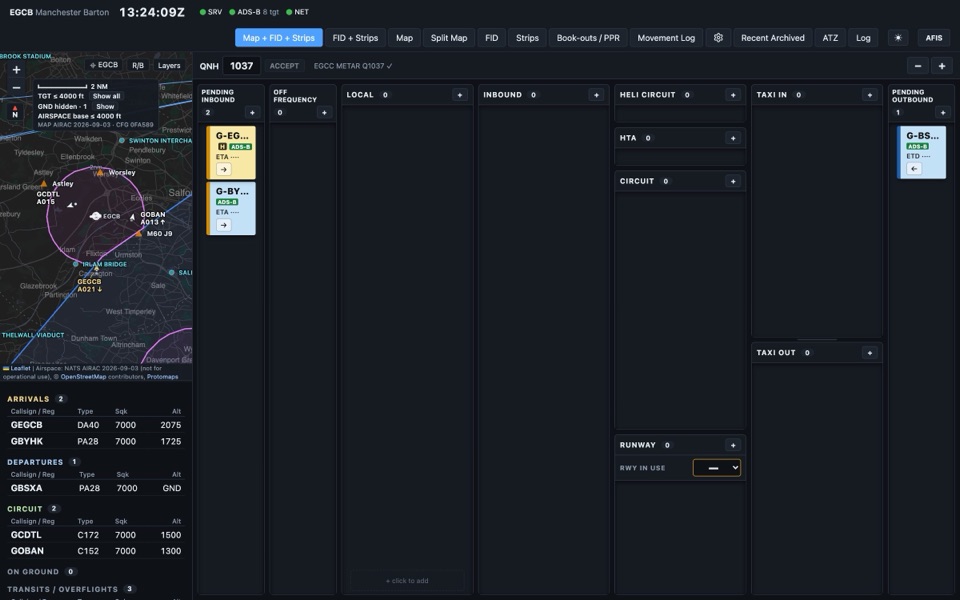Switch to the Map + FID + Strips view
Viewport: 960px width, 600px height.
[x=279, y=38]
